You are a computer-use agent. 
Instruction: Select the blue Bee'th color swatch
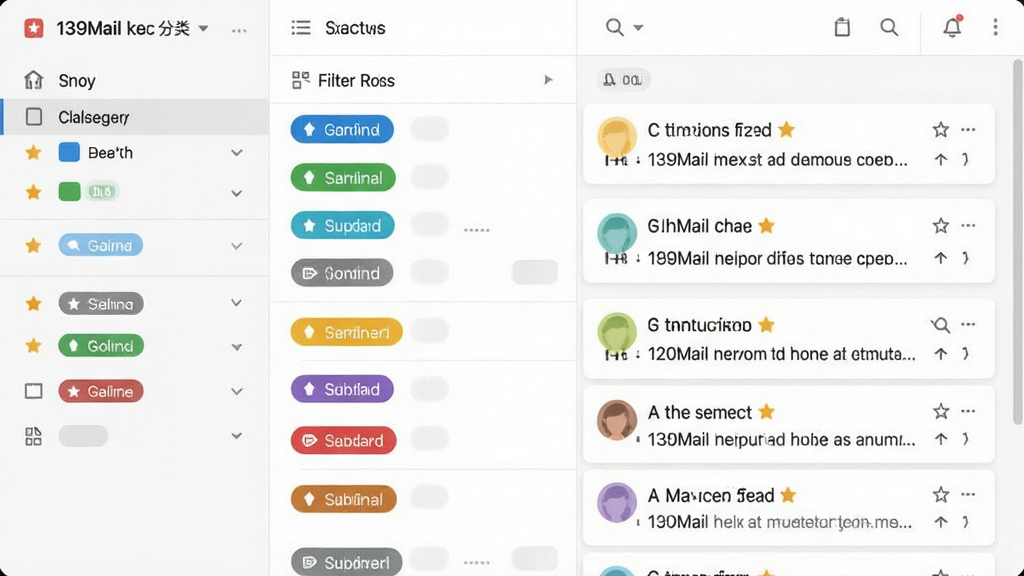69,152
